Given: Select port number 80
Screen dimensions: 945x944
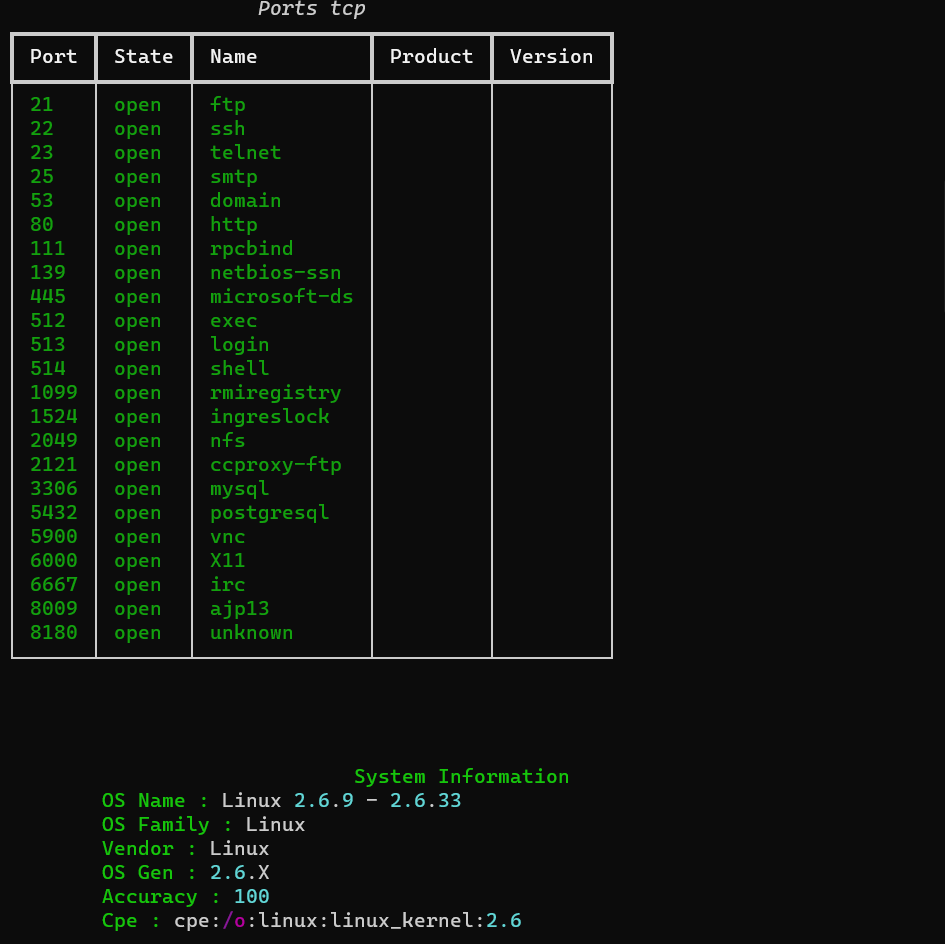Looking at the screenshot, I should [x=42, y=225].
